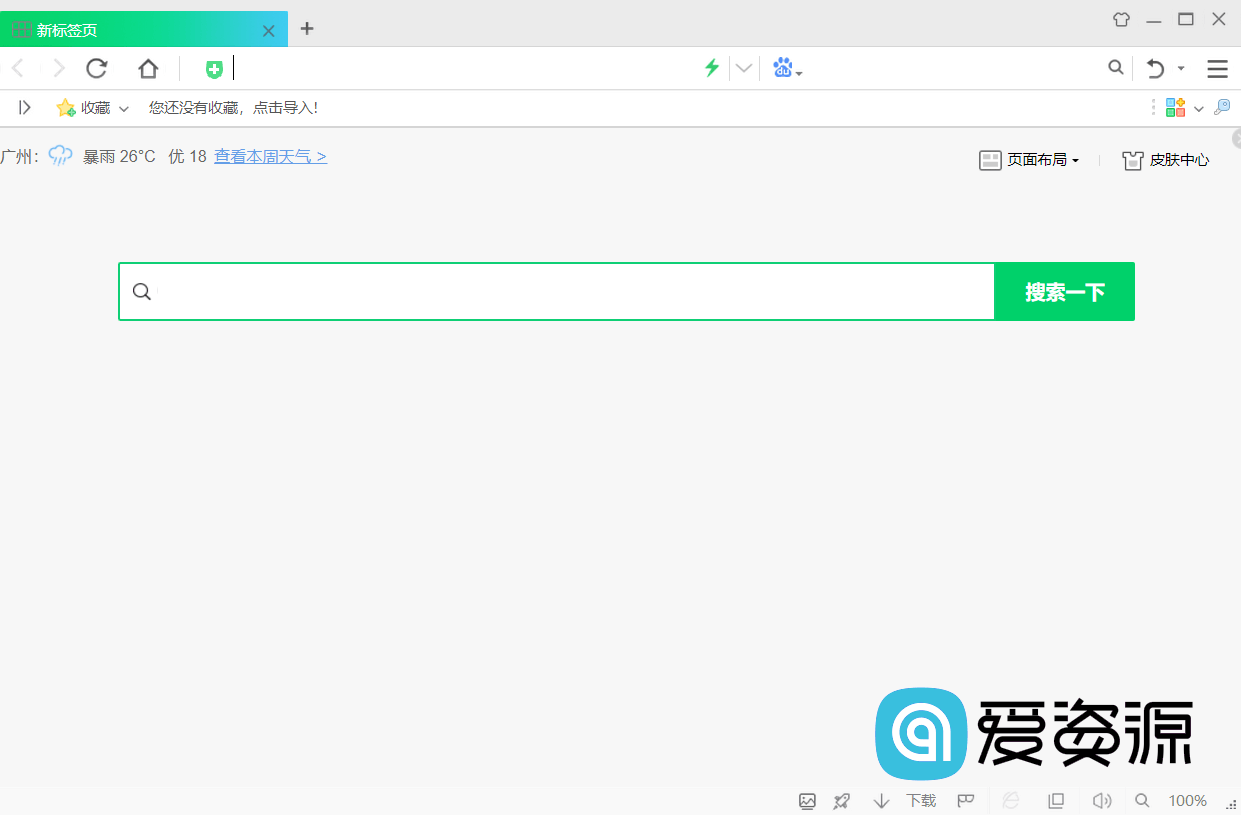Open the 皮肤中心 skin center
Image resolution: width=1241 pixels, height=815 pixels.
point(1165,159)
